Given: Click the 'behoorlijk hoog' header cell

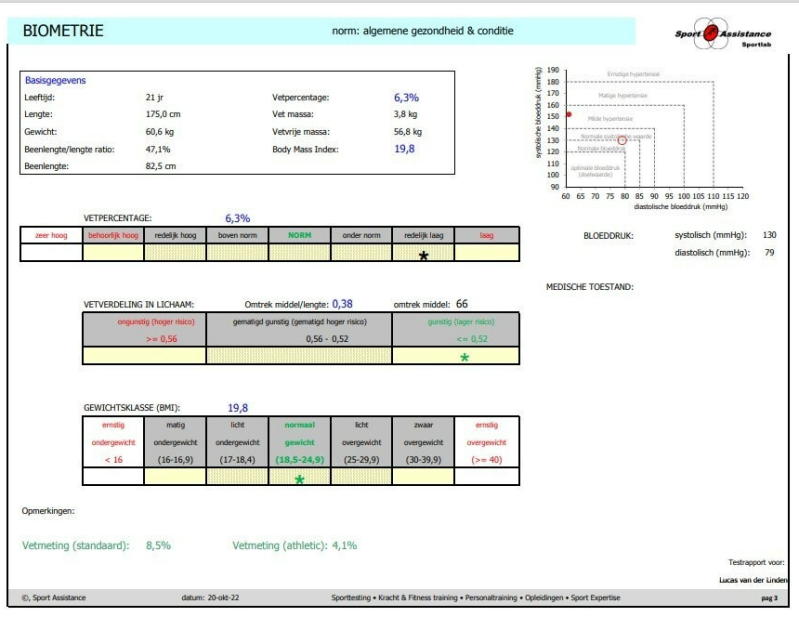Looking at the screenshot, I should pos(113,235).
